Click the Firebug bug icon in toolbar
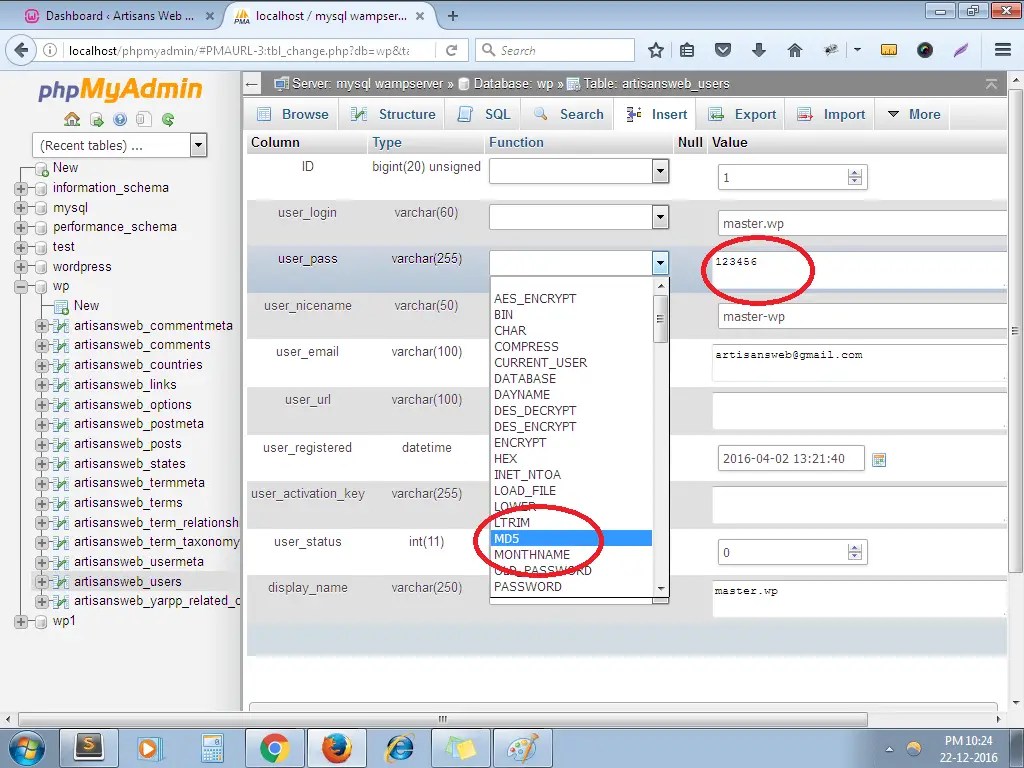The image size is (1024, 768). tap(831, 50)
